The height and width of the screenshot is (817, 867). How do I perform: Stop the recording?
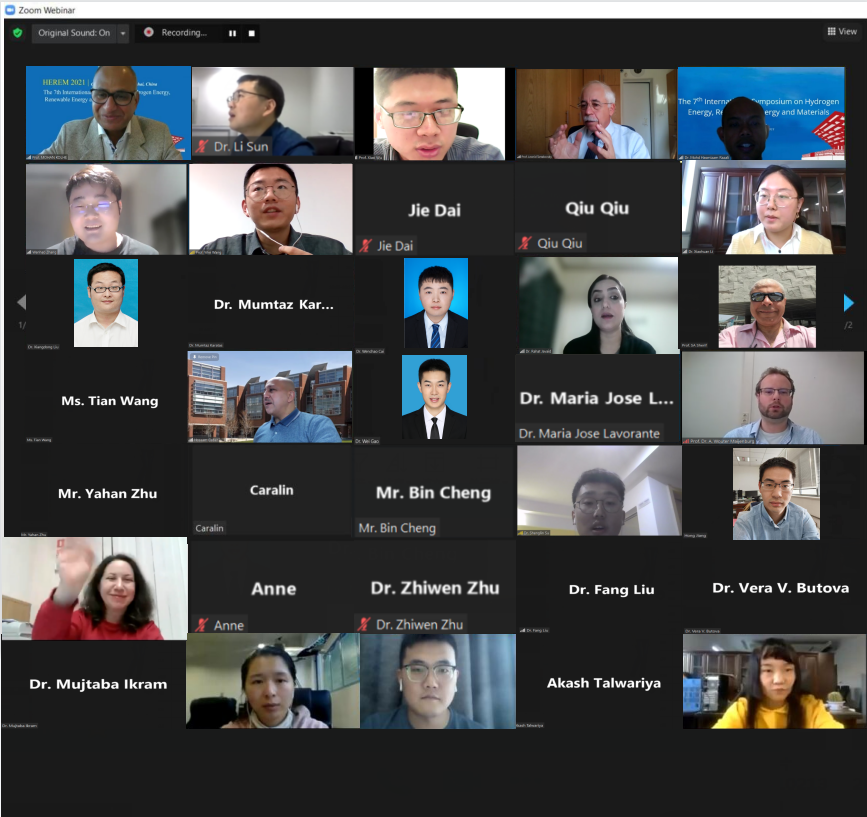252,33
